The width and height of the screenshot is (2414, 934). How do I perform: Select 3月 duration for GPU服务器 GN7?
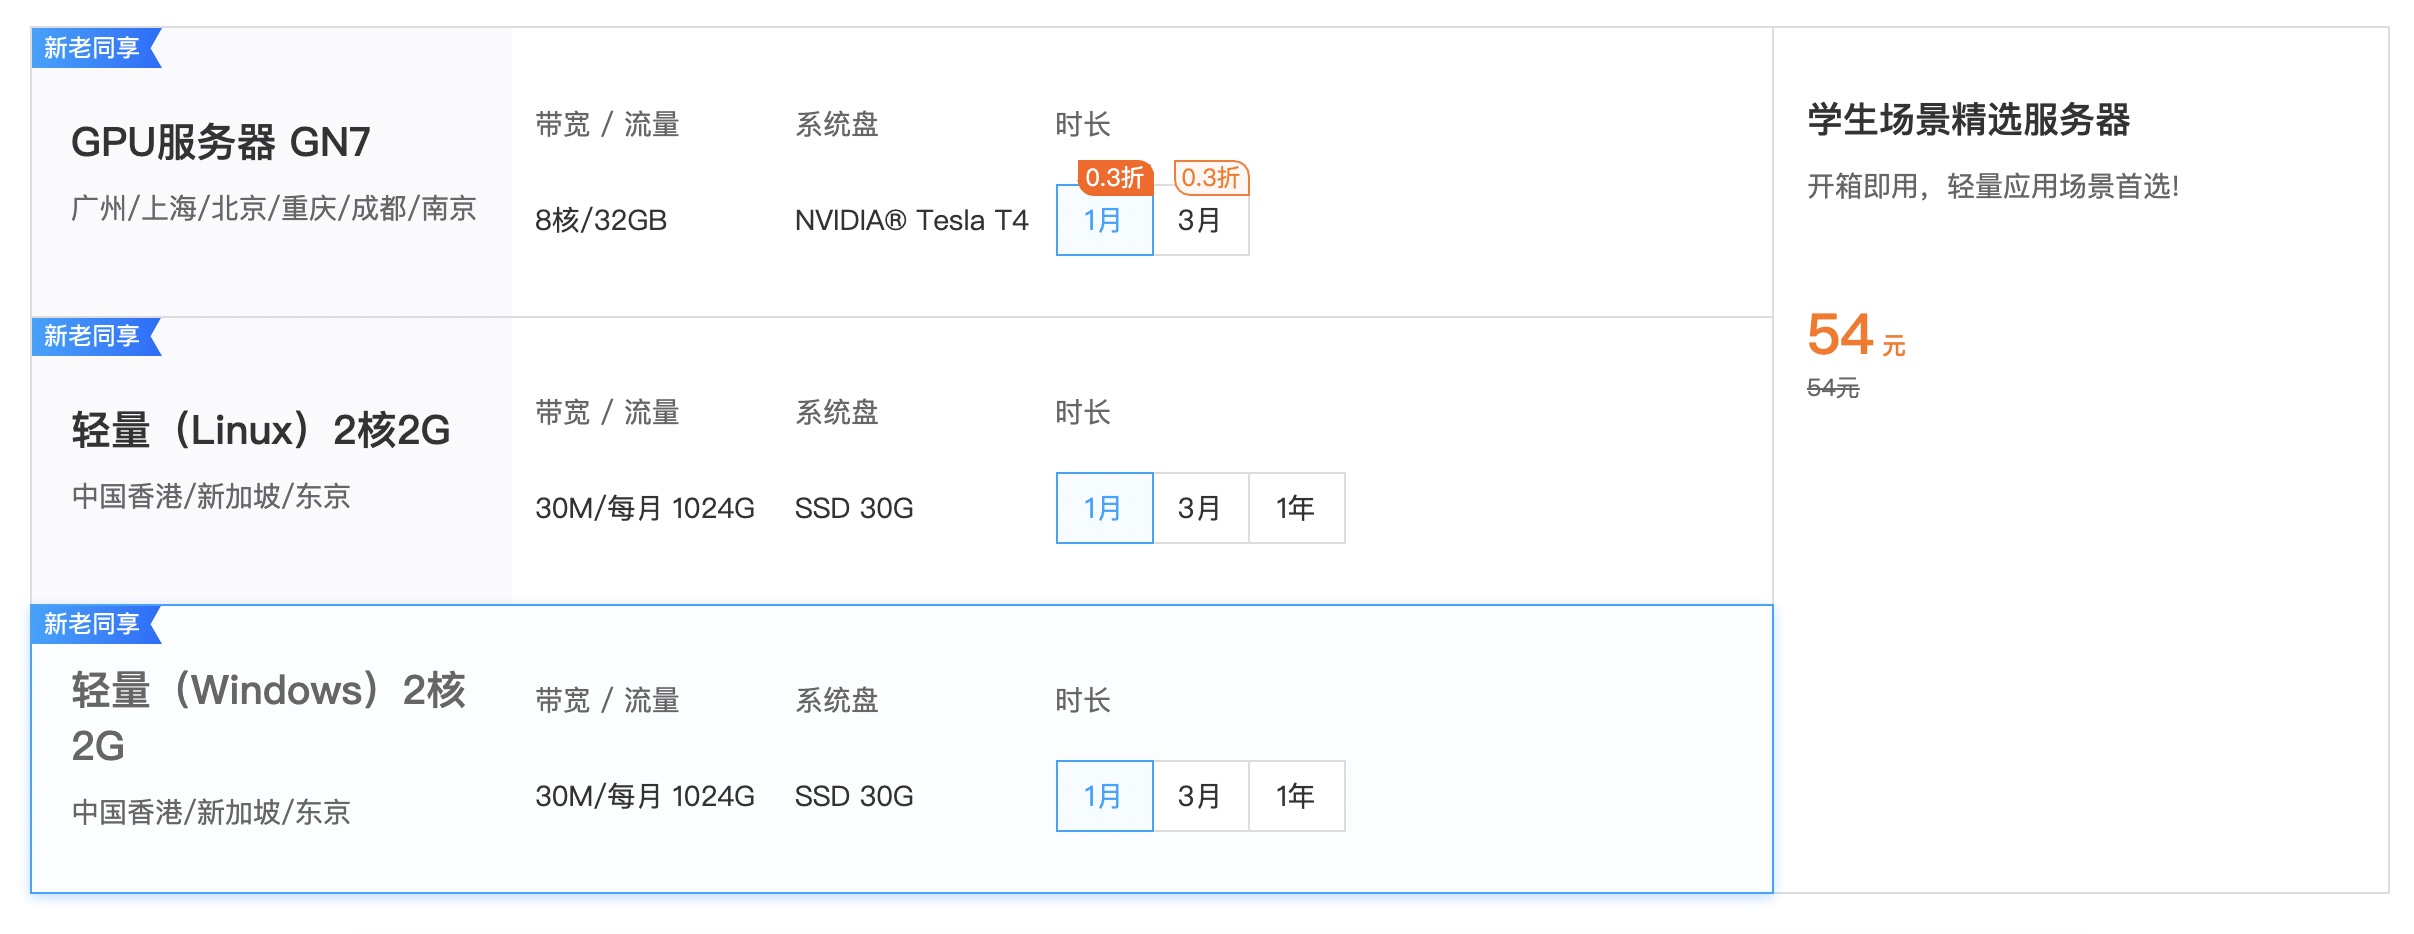(1200, 222)
